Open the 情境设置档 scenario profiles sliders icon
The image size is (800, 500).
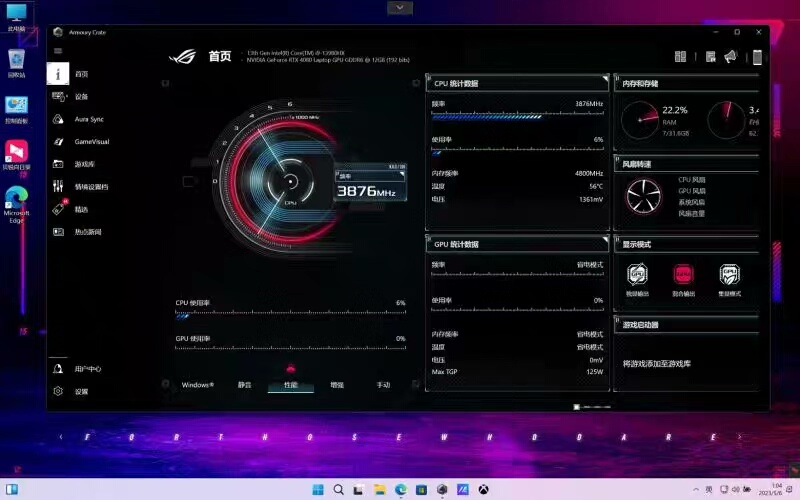pos(58,186)
